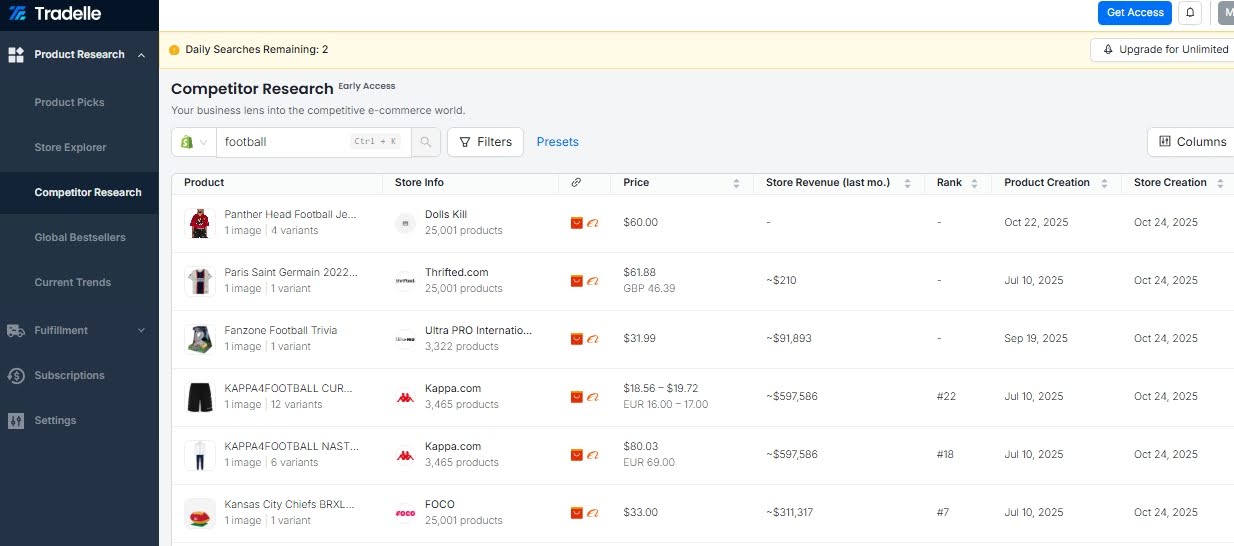The width and height of the screenshot is (1234, 546).
Task: Click the Tradelle logo
Action: [x=55, y=14]
